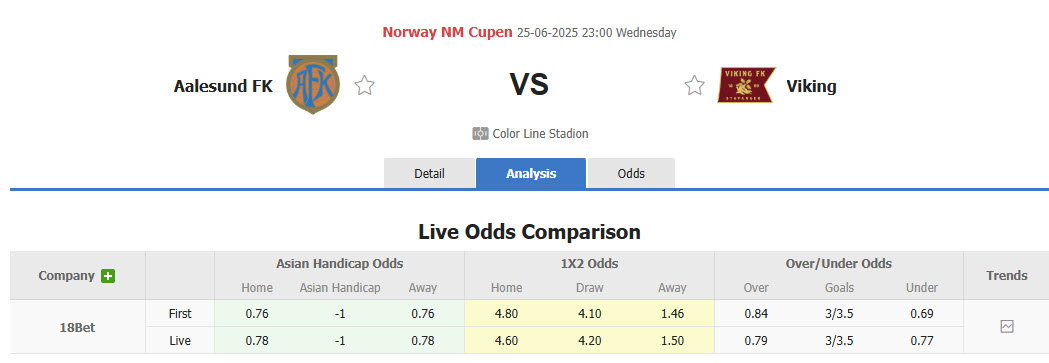
Task: Click first draw odds 4.10
Action: [x=589, y=314]
